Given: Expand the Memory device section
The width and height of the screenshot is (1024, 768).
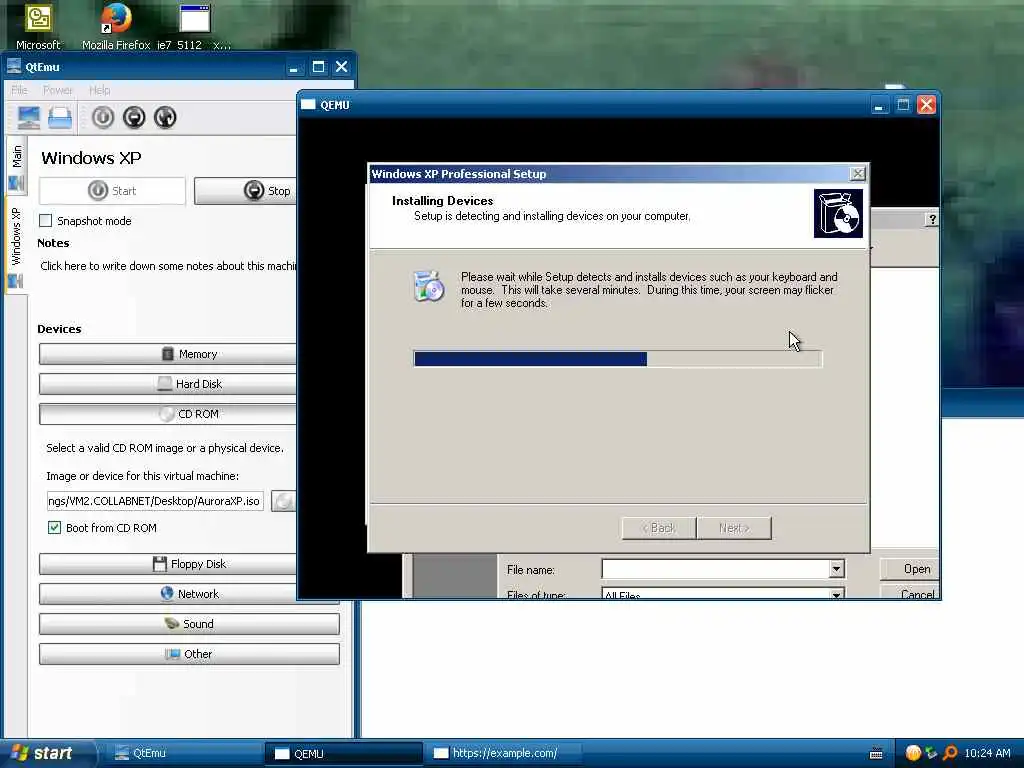Looking at the screenshot, I should (x=168, y=354).
